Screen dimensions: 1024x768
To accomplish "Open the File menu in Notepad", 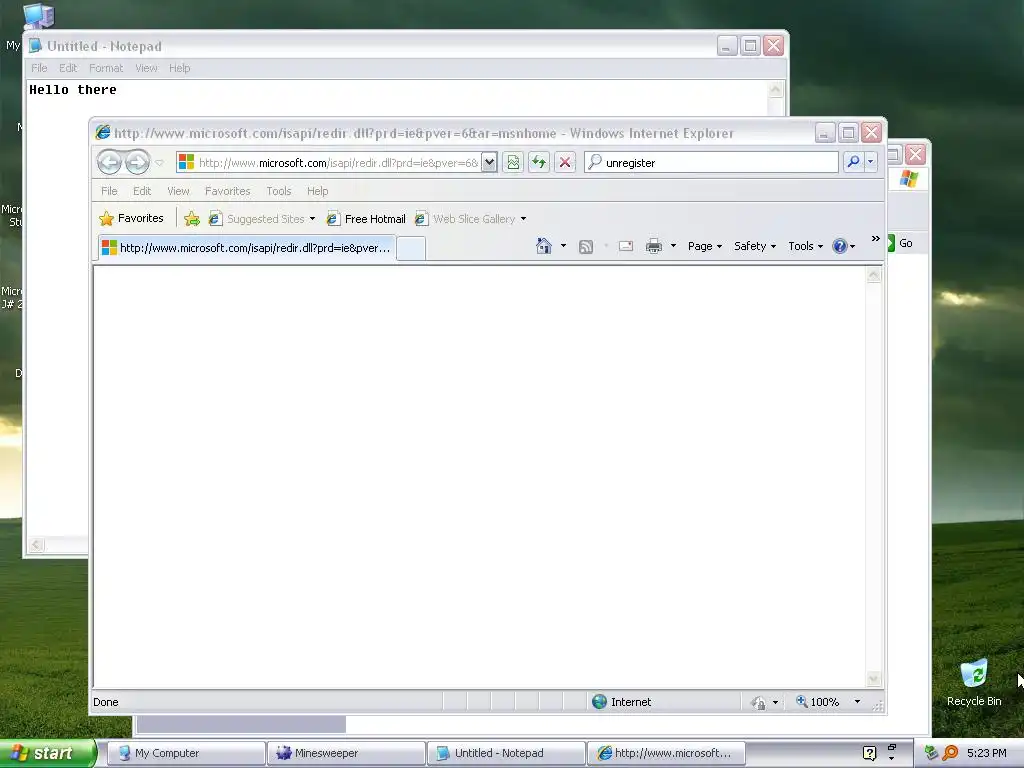I will click(x=39, y=68).
